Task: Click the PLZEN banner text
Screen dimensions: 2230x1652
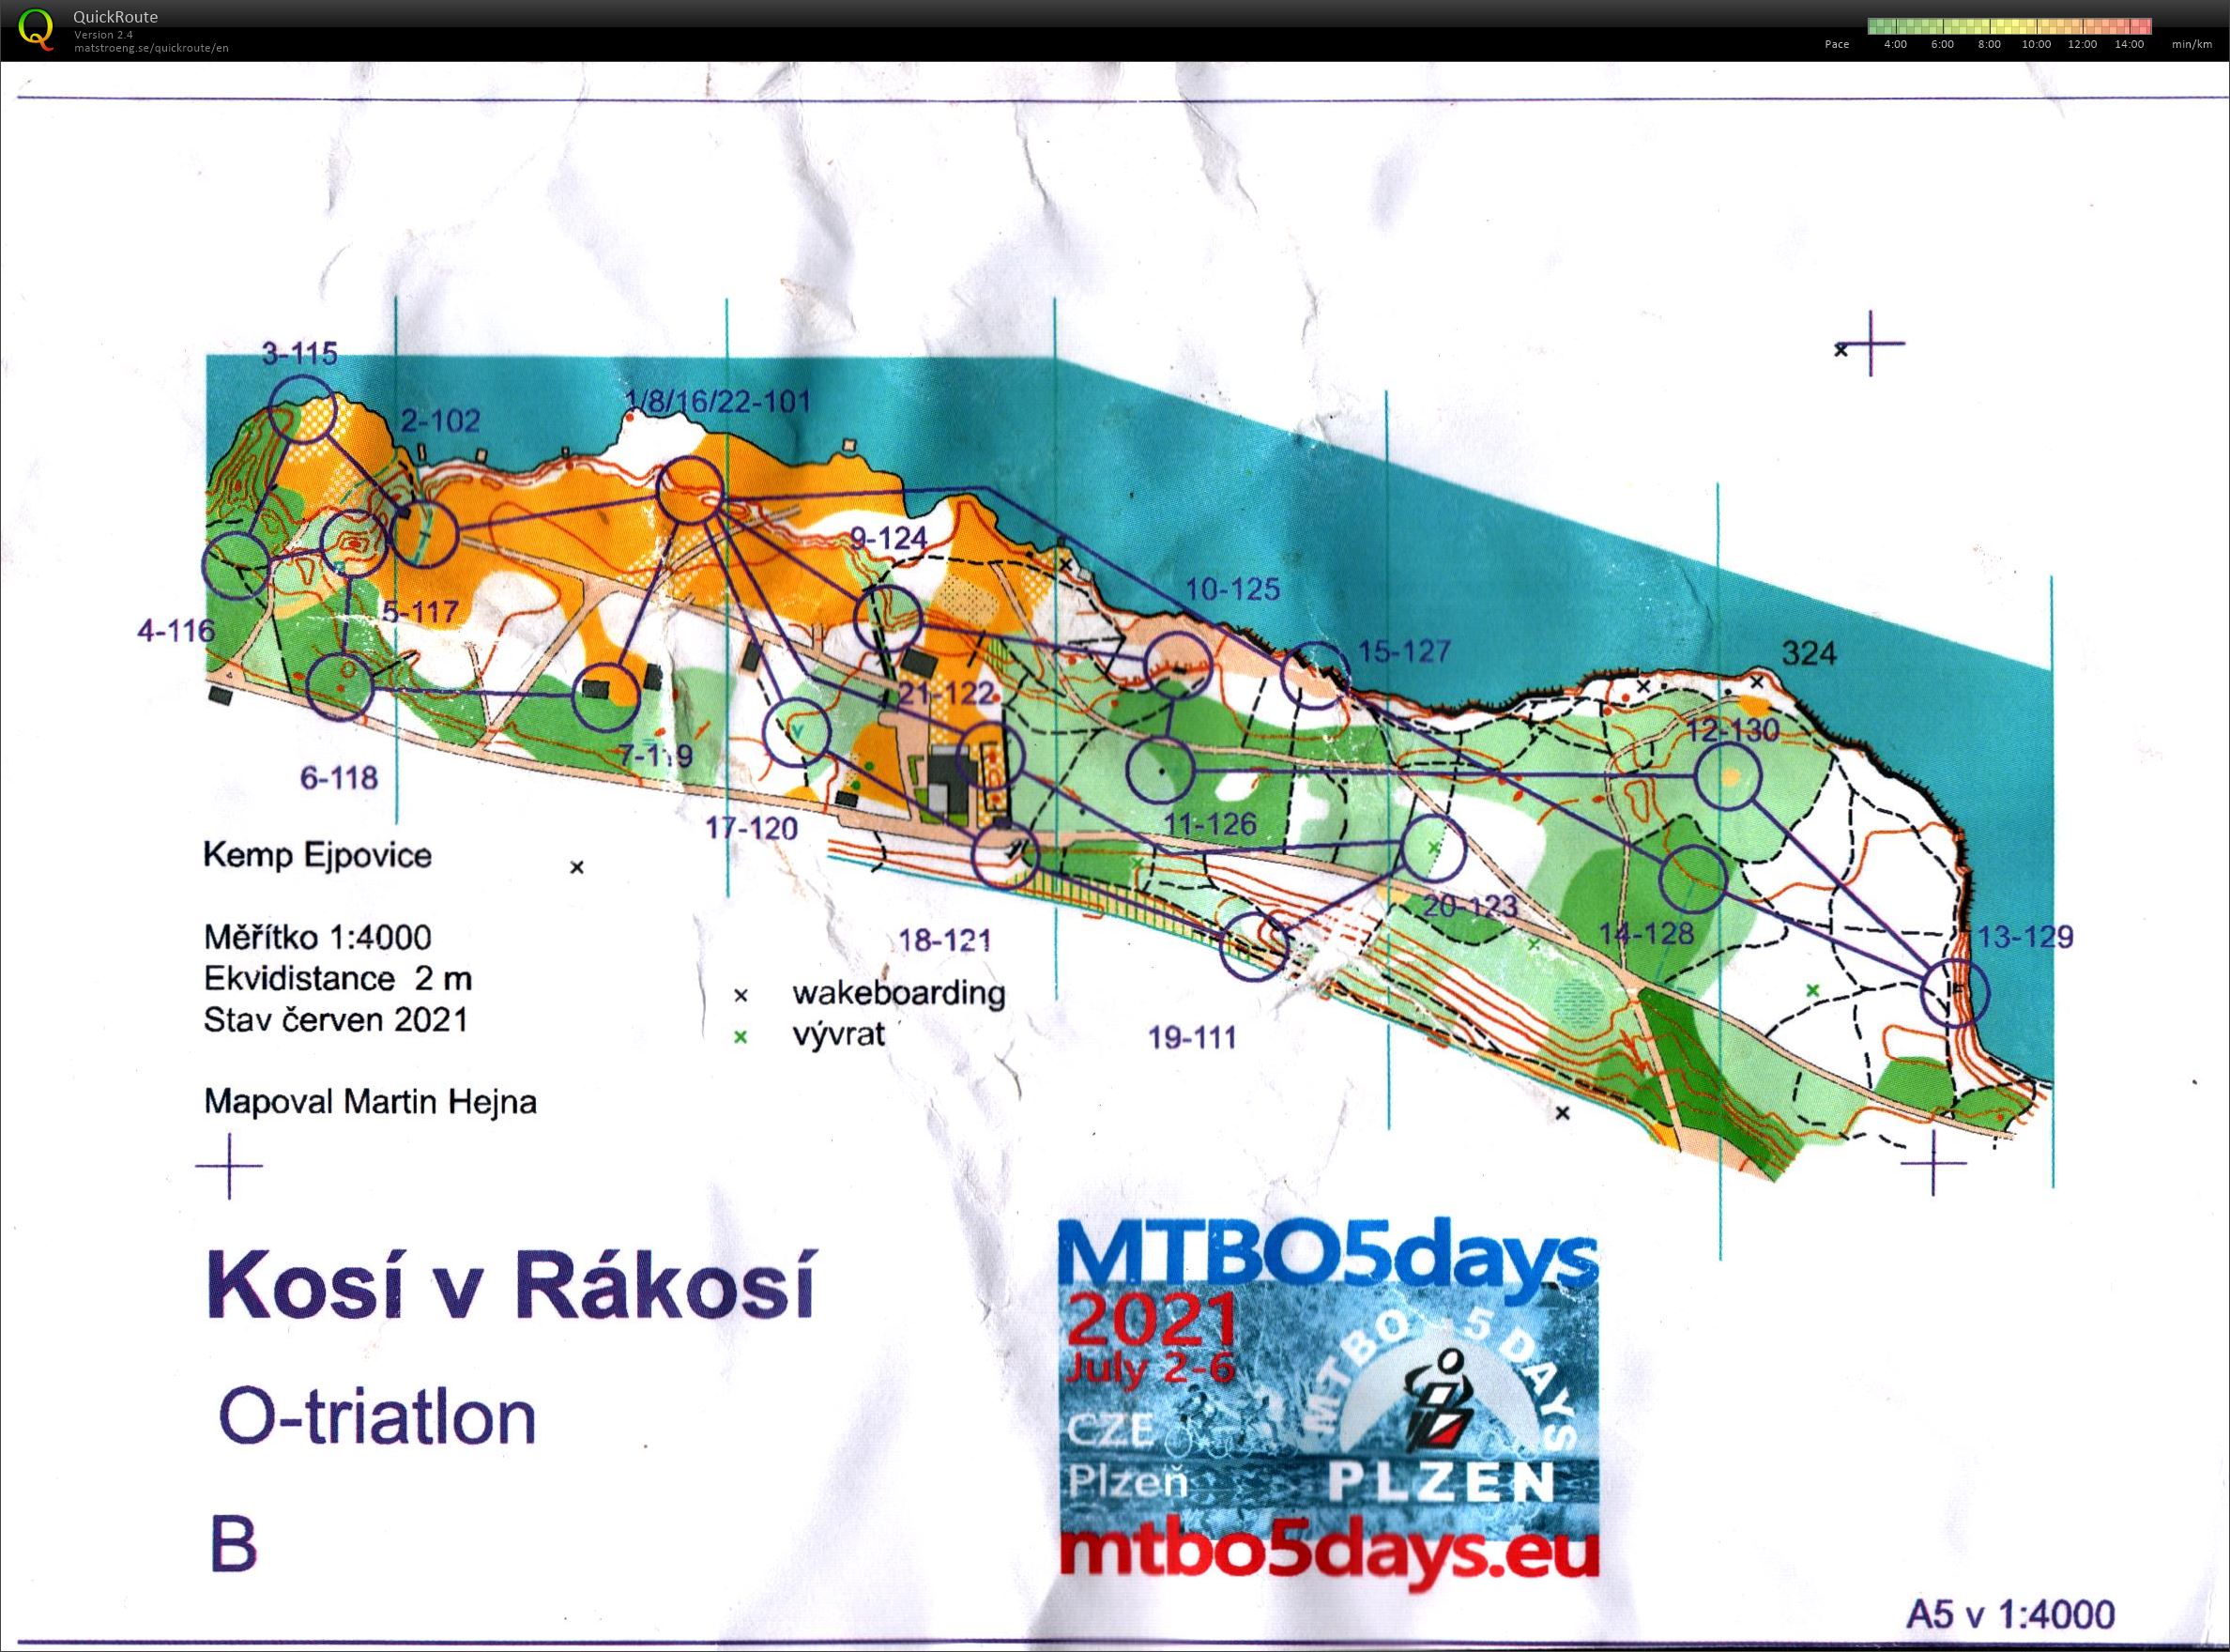Action: pos(1441,1482)
